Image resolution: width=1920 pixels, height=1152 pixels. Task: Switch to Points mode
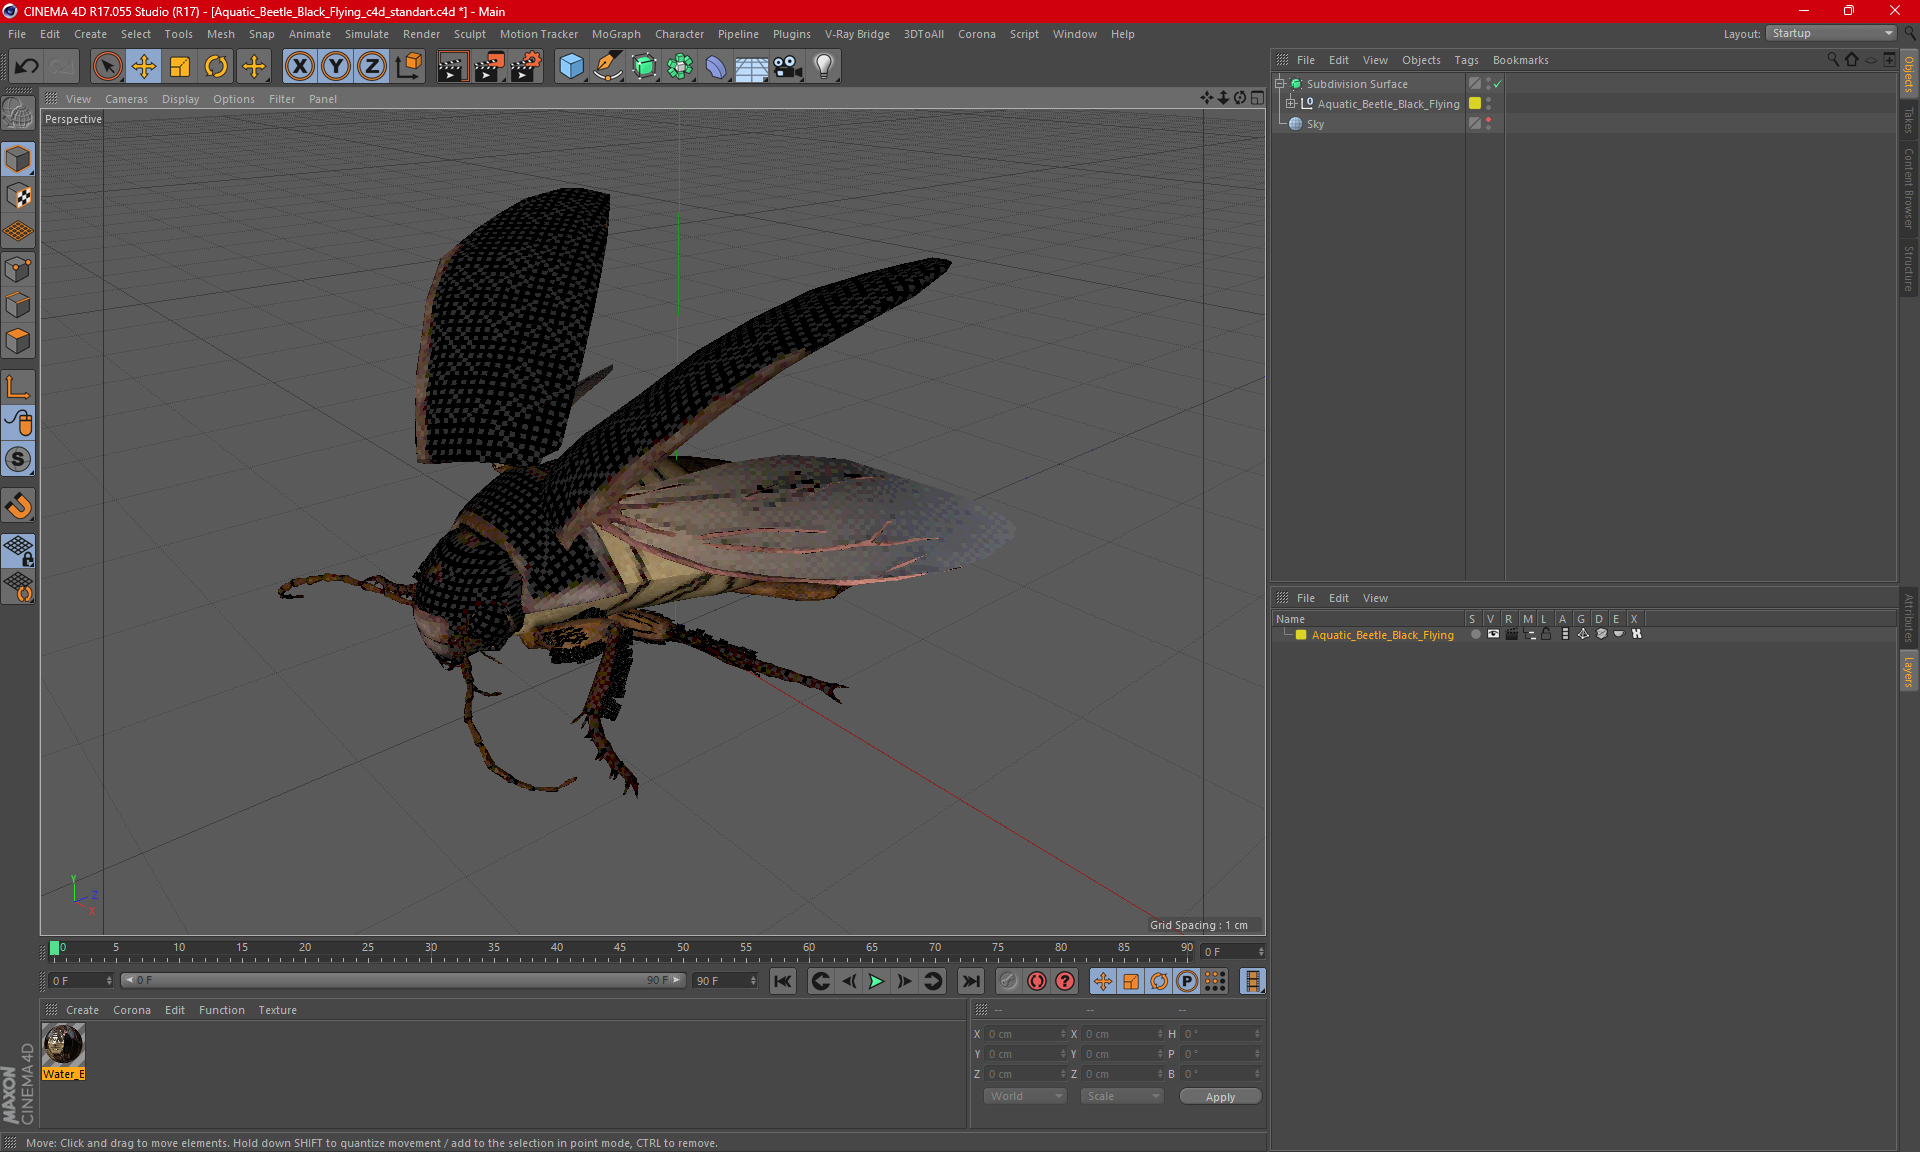click(18, 269)
